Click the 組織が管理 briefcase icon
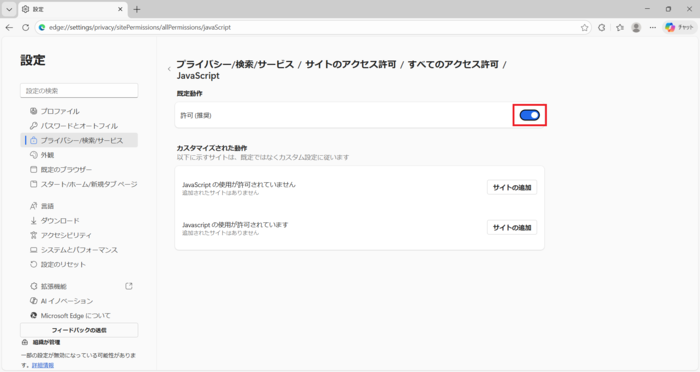The image size is (700, 372). pos(25,342)
